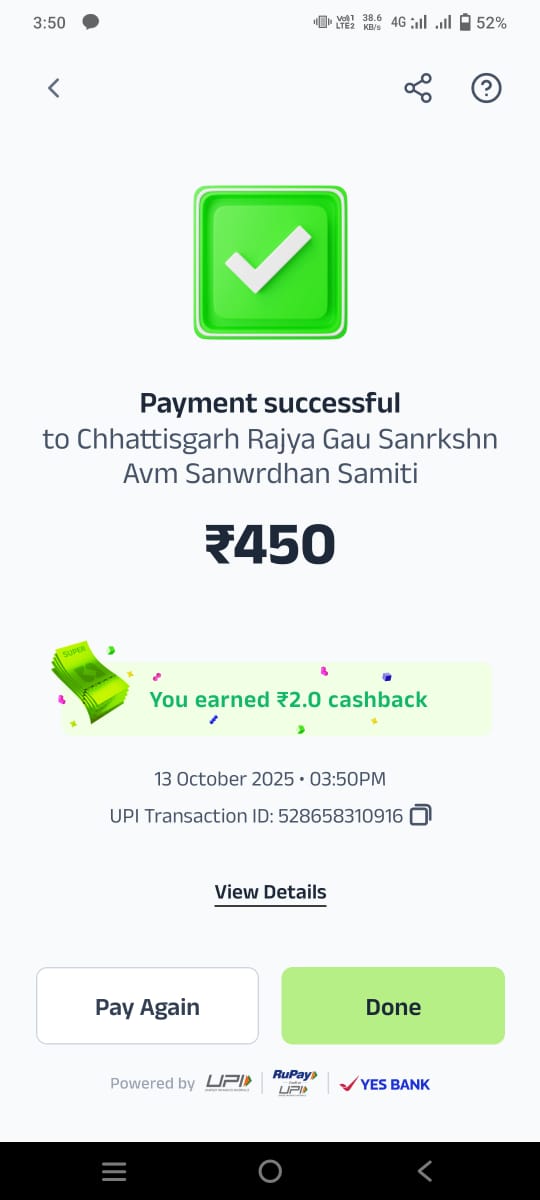The image size is (540, 1200).
Task: Tap the ₹450 amount text
Action: pyautogui.click(x=270, y=545)
